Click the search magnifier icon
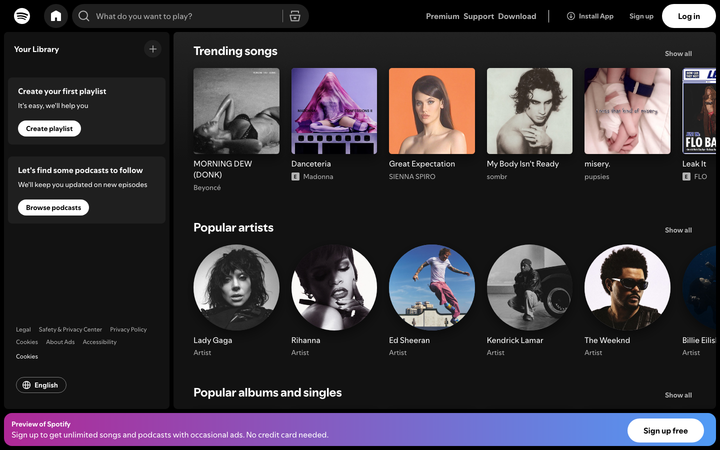 pos(84,16)
